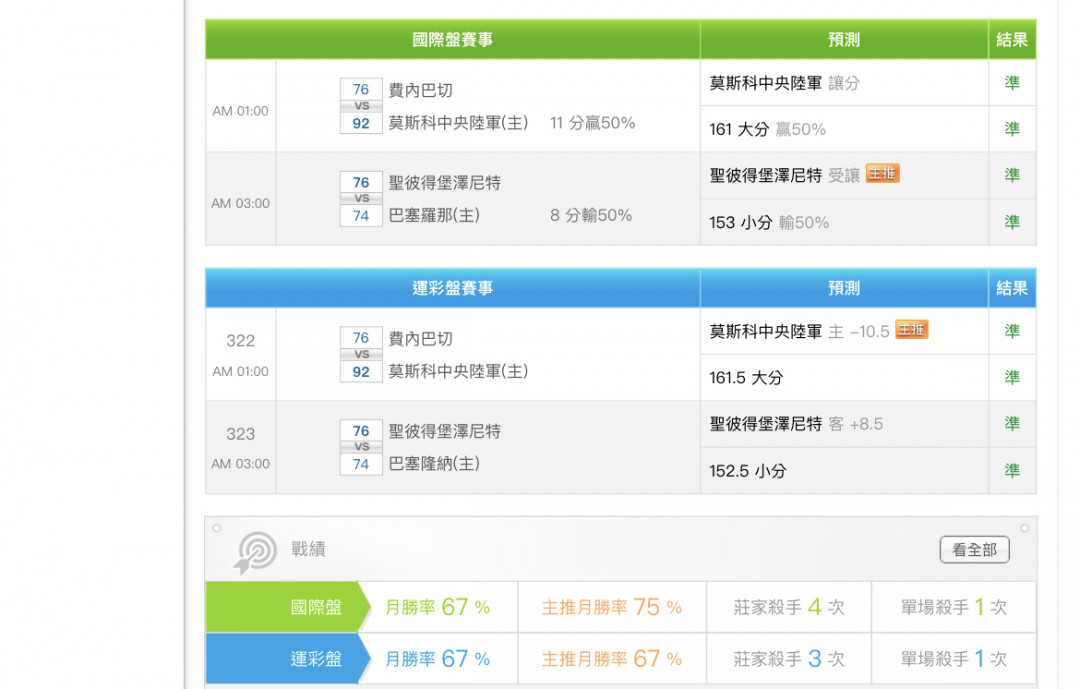The height and width of the screenshot is (689, 1080).
Task: Click game number 323
Action: coord(240,434)
